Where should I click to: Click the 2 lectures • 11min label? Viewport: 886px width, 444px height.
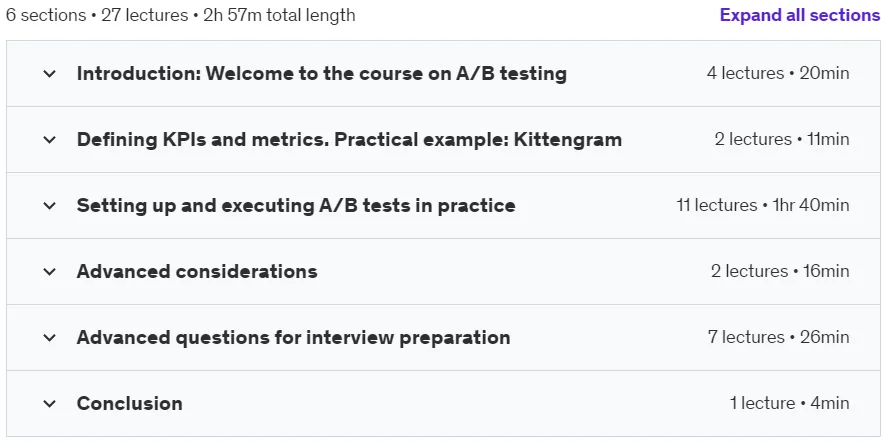(781, 140)
